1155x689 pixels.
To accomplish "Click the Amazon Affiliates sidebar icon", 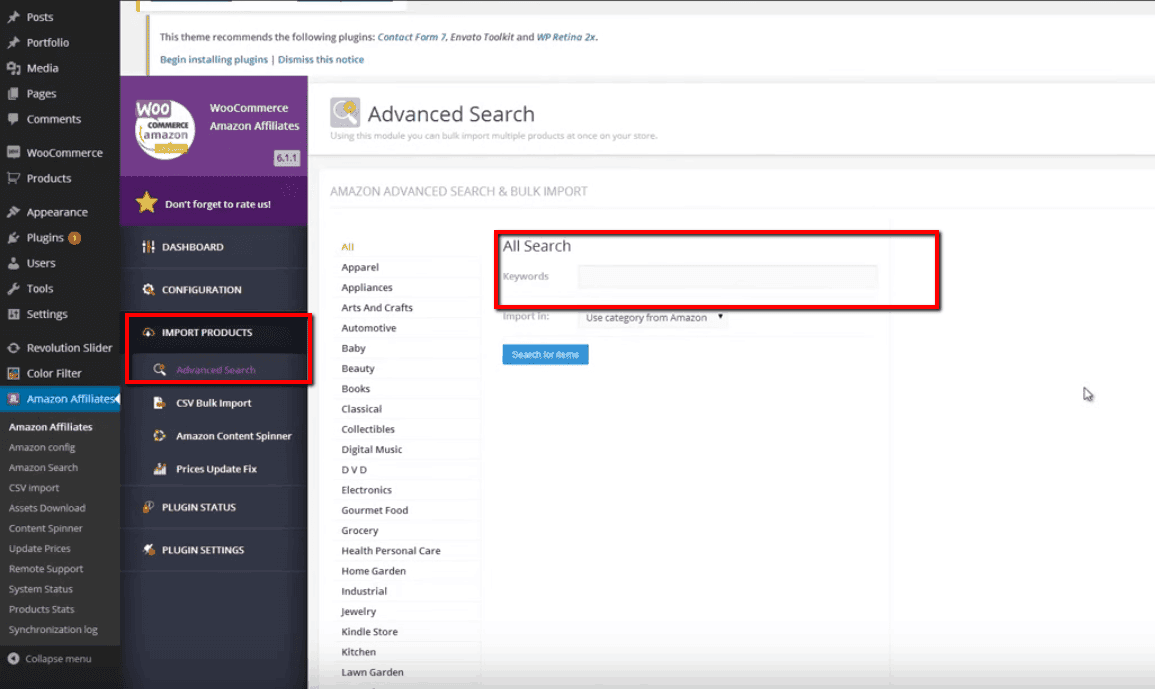I will (13, 399).
